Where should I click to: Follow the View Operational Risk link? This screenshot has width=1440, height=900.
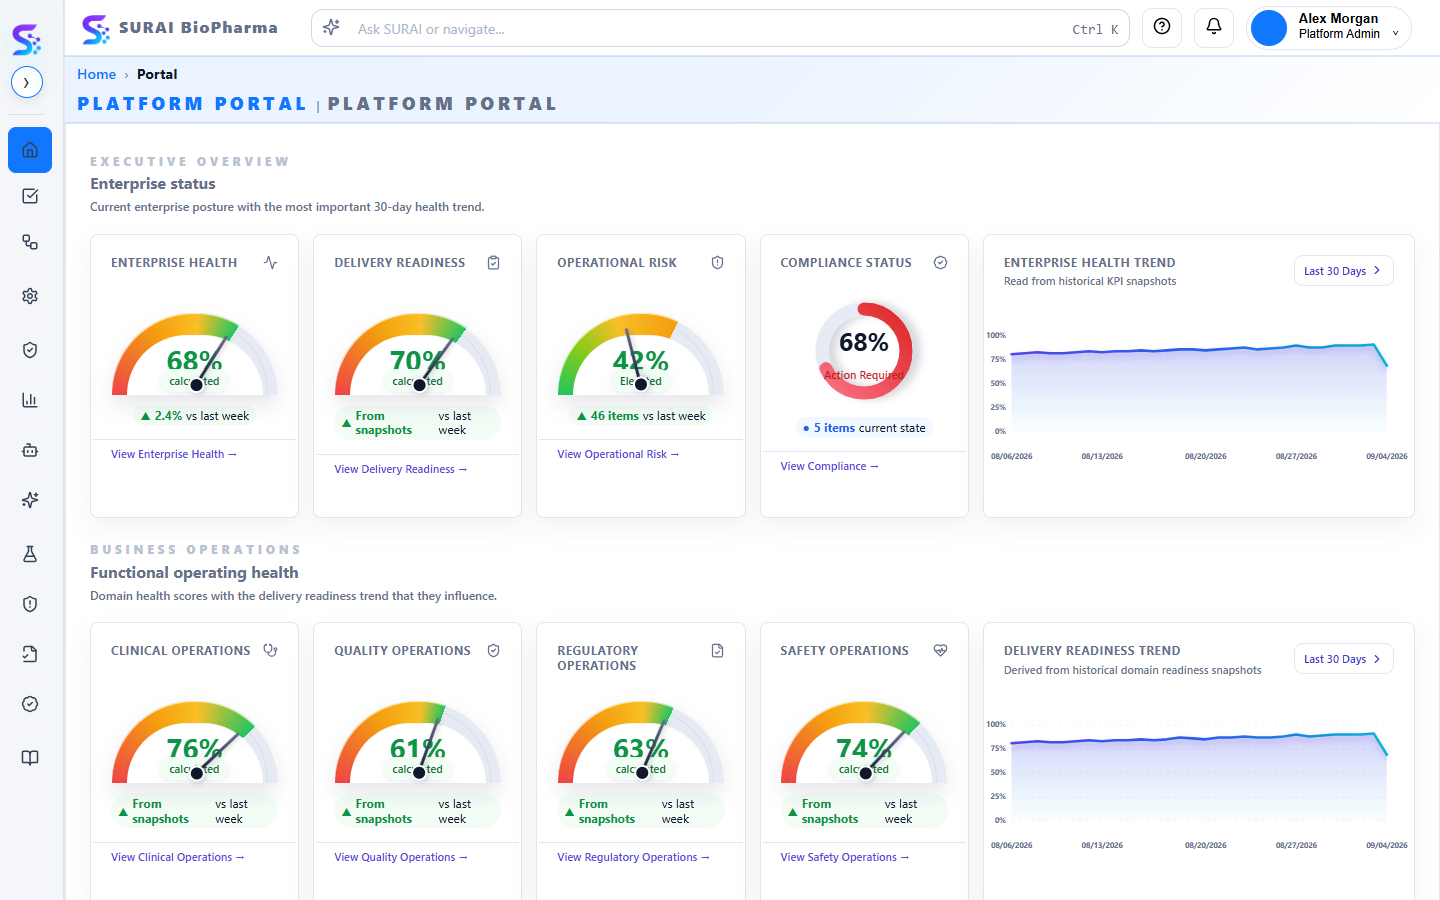tap(618, 454)
